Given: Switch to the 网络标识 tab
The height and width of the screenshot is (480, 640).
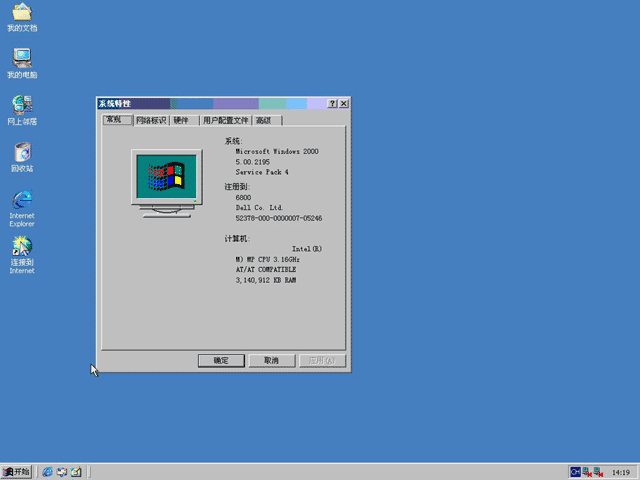Looking at the screenshot, I should click(x=151, y=120).
